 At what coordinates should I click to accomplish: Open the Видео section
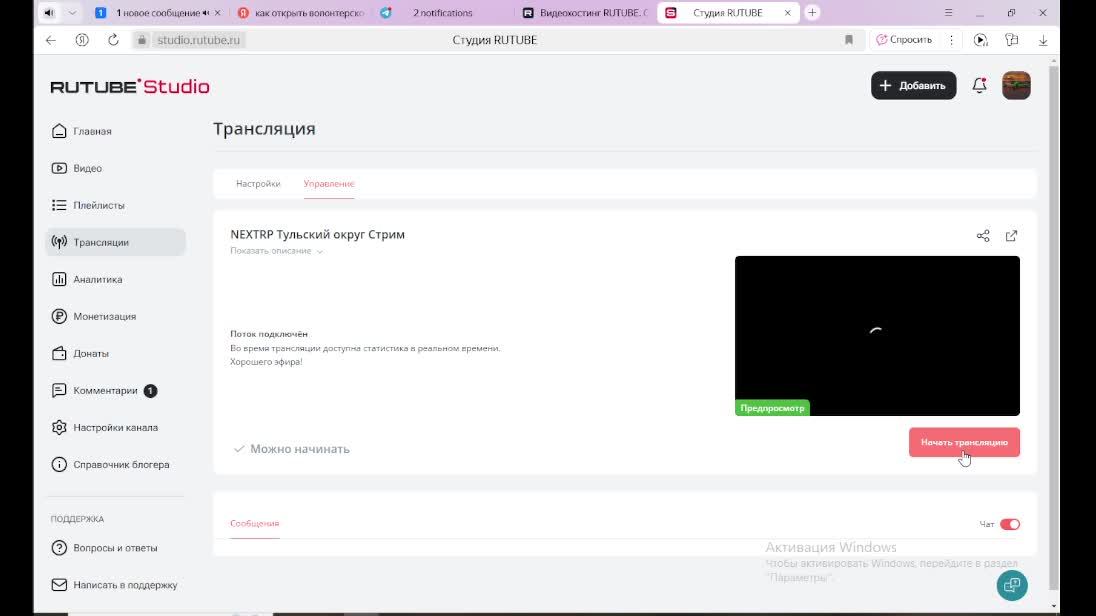click(x=77, y=169)
